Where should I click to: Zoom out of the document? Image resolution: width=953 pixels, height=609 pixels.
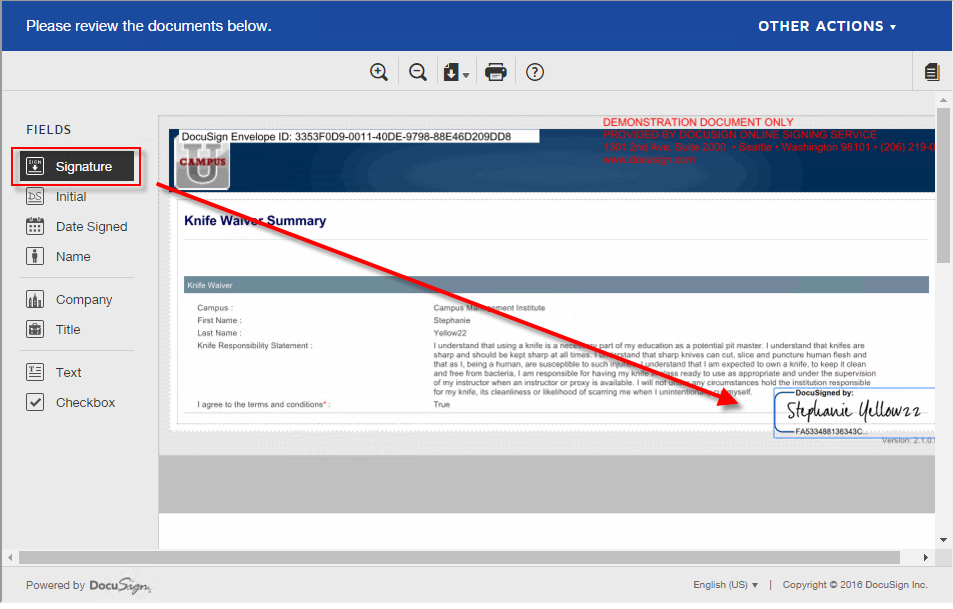click(417, 71)
